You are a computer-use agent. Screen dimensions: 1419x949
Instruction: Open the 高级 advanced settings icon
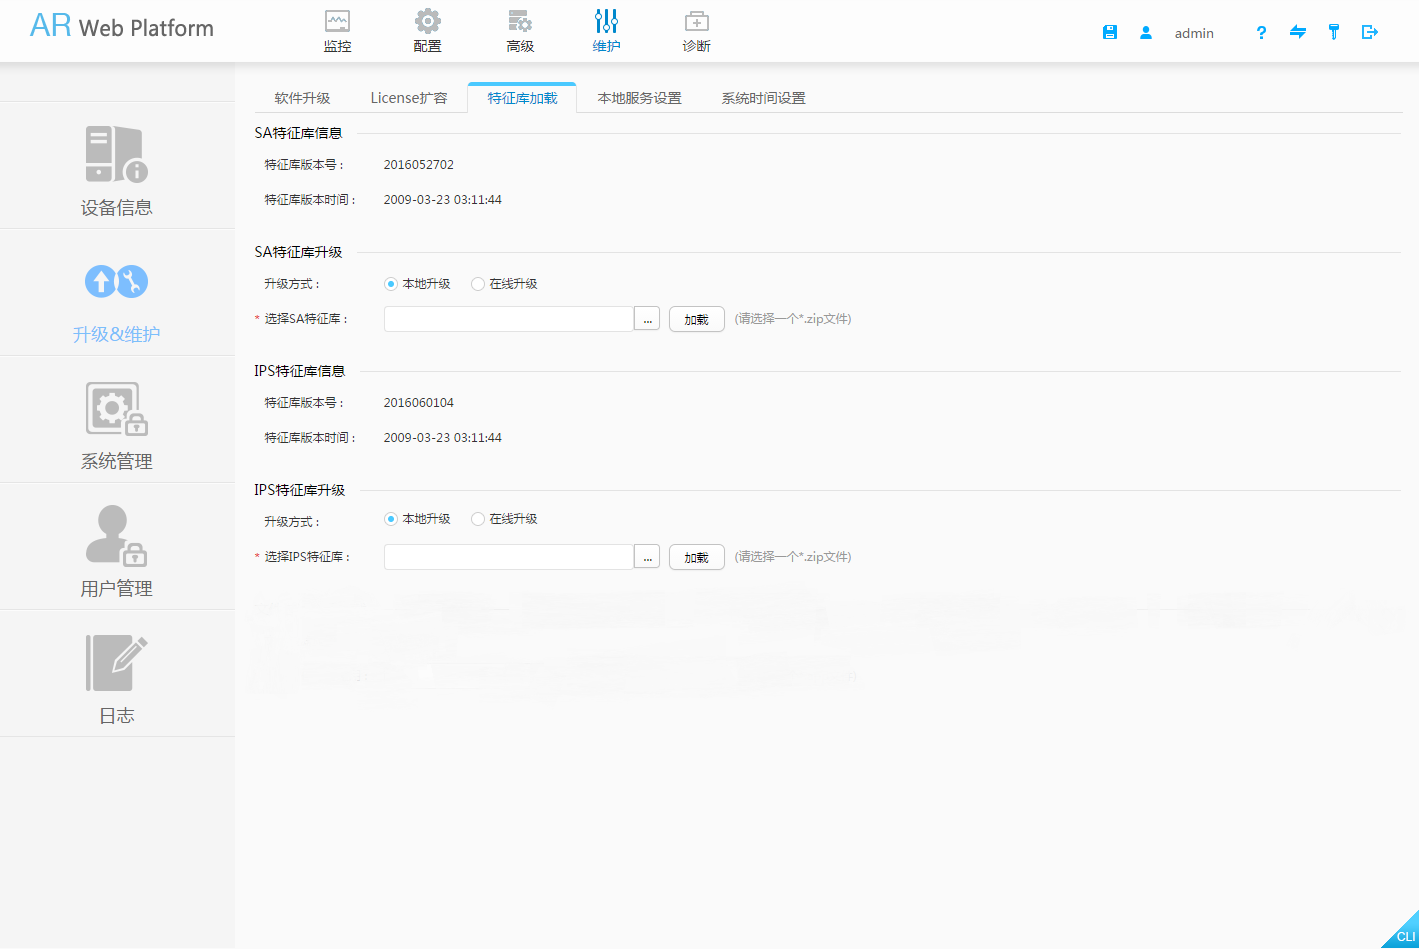(520, 31)
